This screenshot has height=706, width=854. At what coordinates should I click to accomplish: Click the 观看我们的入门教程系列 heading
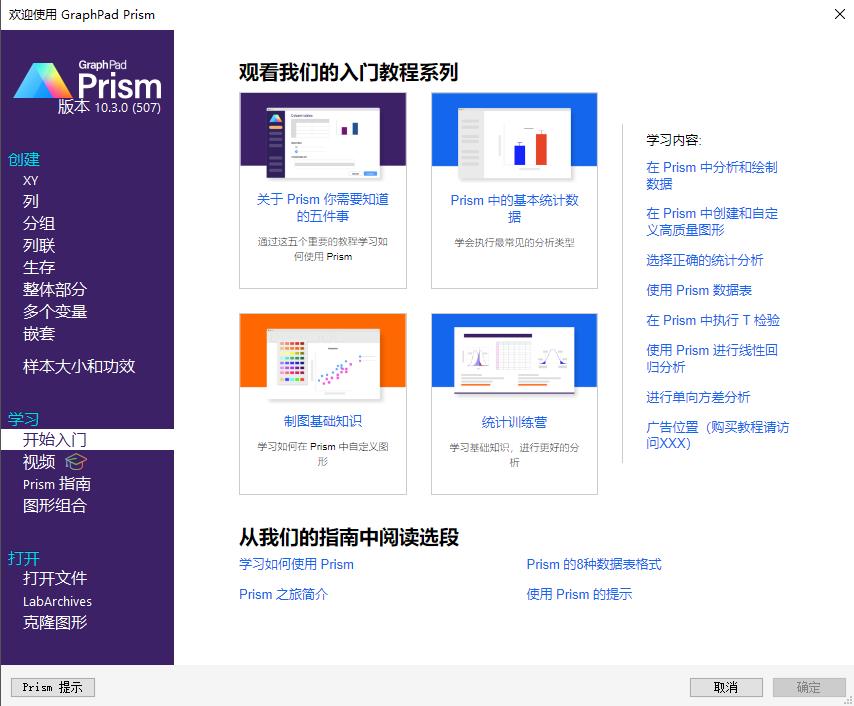(349, 72)
